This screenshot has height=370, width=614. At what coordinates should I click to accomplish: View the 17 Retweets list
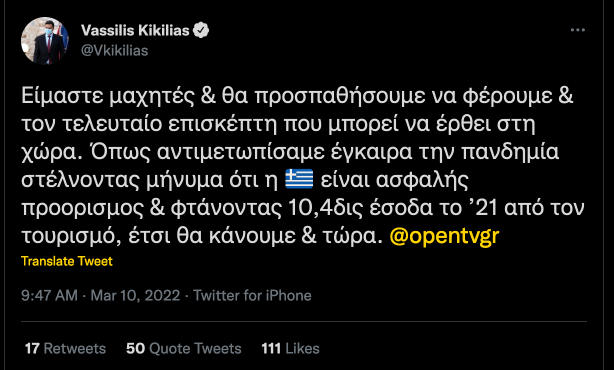pos(65,348)
